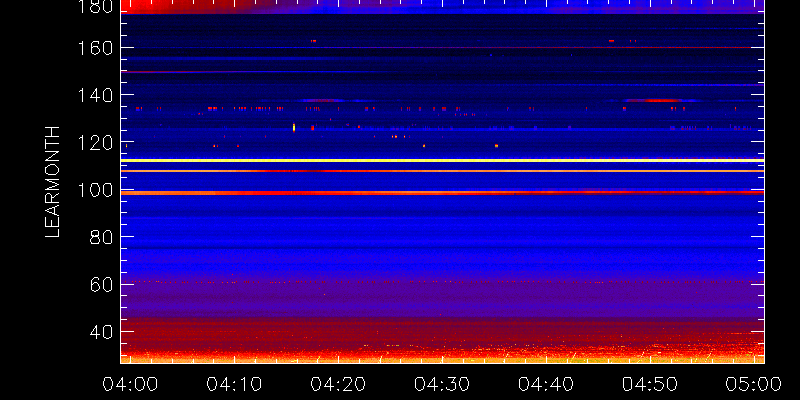Click the 04:40 time axis label
Image resolution: width=800 pixels, height=400 pixels.
pyautogui.click(x=546, y=384)
